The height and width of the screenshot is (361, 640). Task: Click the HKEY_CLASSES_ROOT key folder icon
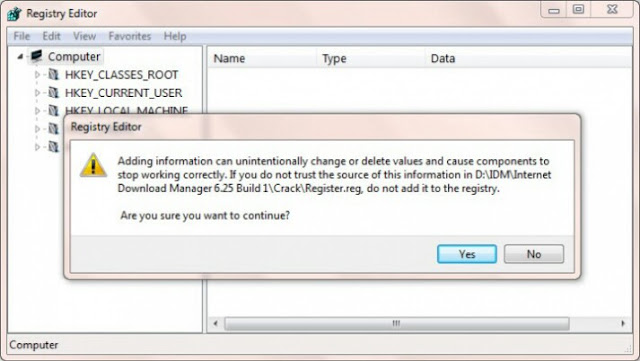coord(53,74)
